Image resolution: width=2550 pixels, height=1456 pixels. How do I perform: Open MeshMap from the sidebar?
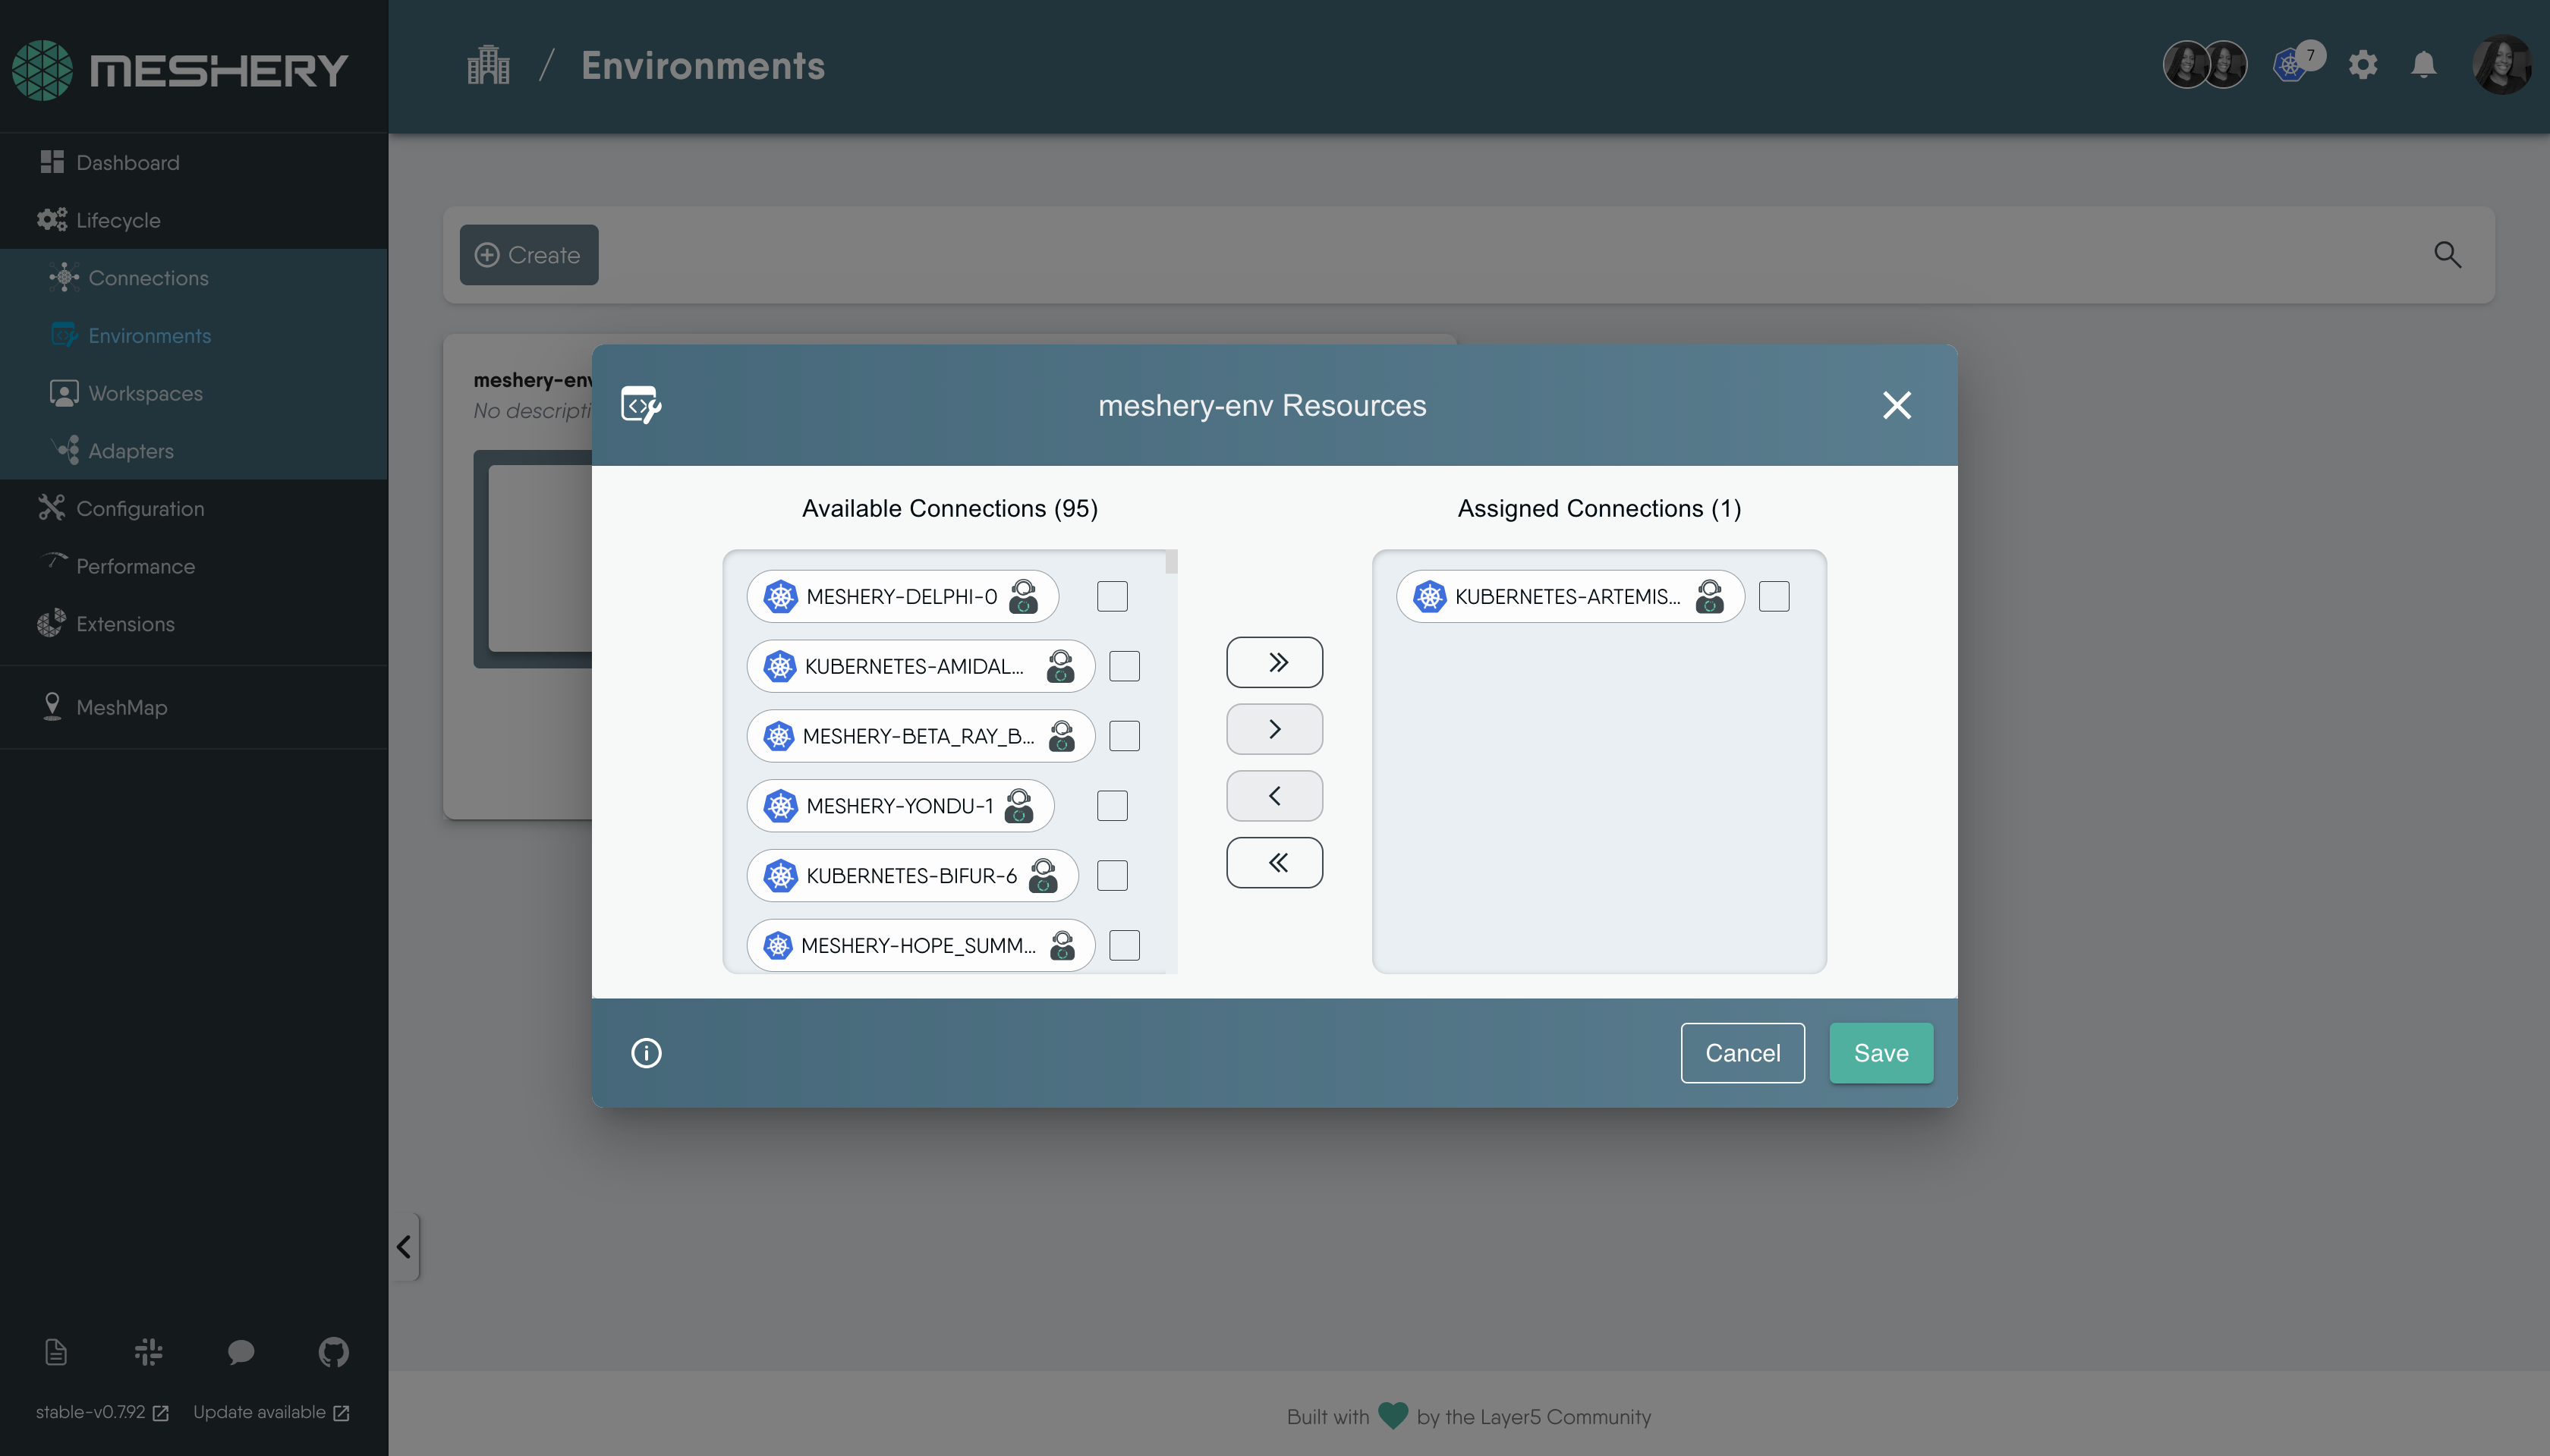tap(122, 707)
